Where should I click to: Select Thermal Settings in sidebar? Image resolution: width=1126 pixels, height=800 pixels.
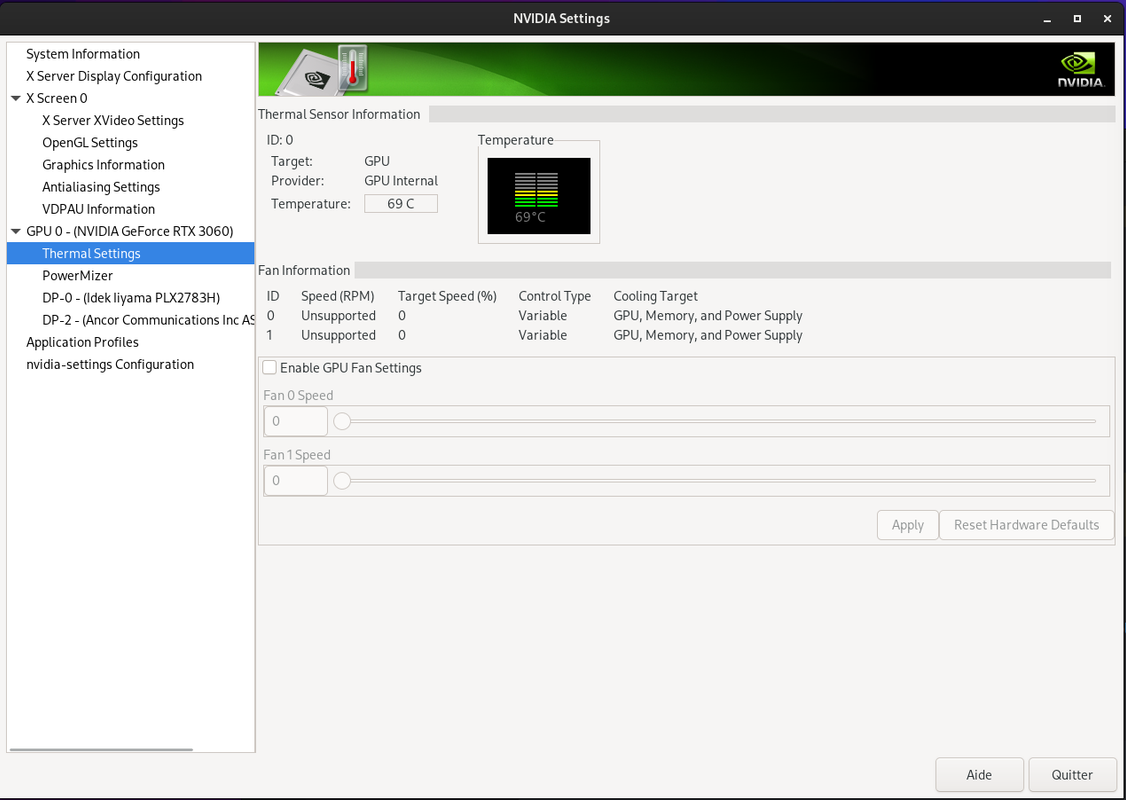coord(131,254)
